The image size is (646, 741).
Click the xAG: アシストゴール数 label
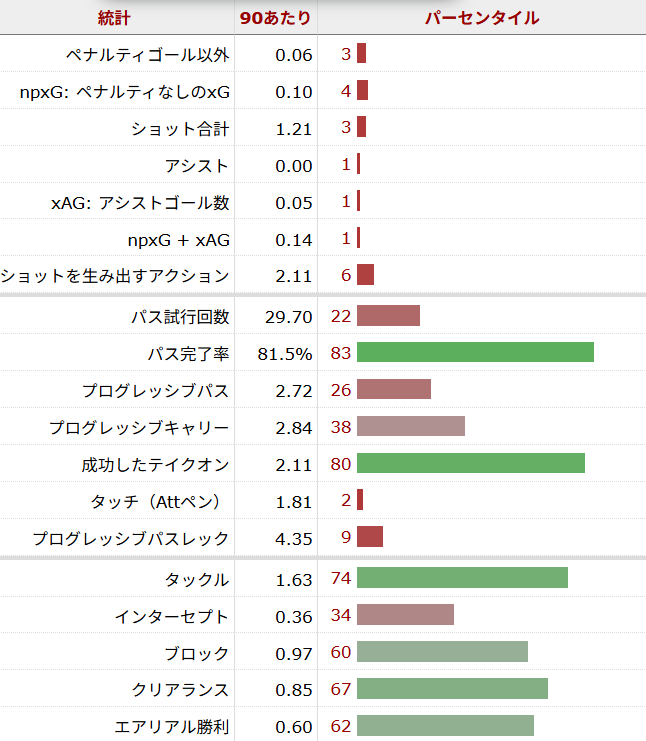(140, 203)
